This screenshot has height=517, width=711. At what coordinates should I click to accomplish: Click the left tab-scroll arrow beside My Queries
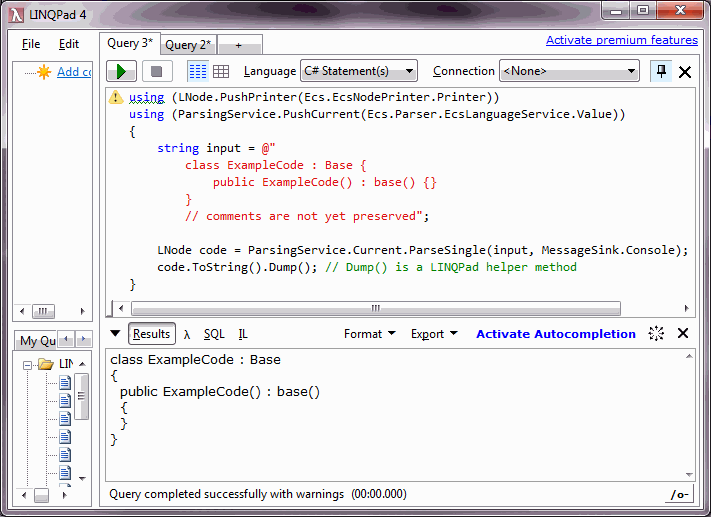click(66, 339)
